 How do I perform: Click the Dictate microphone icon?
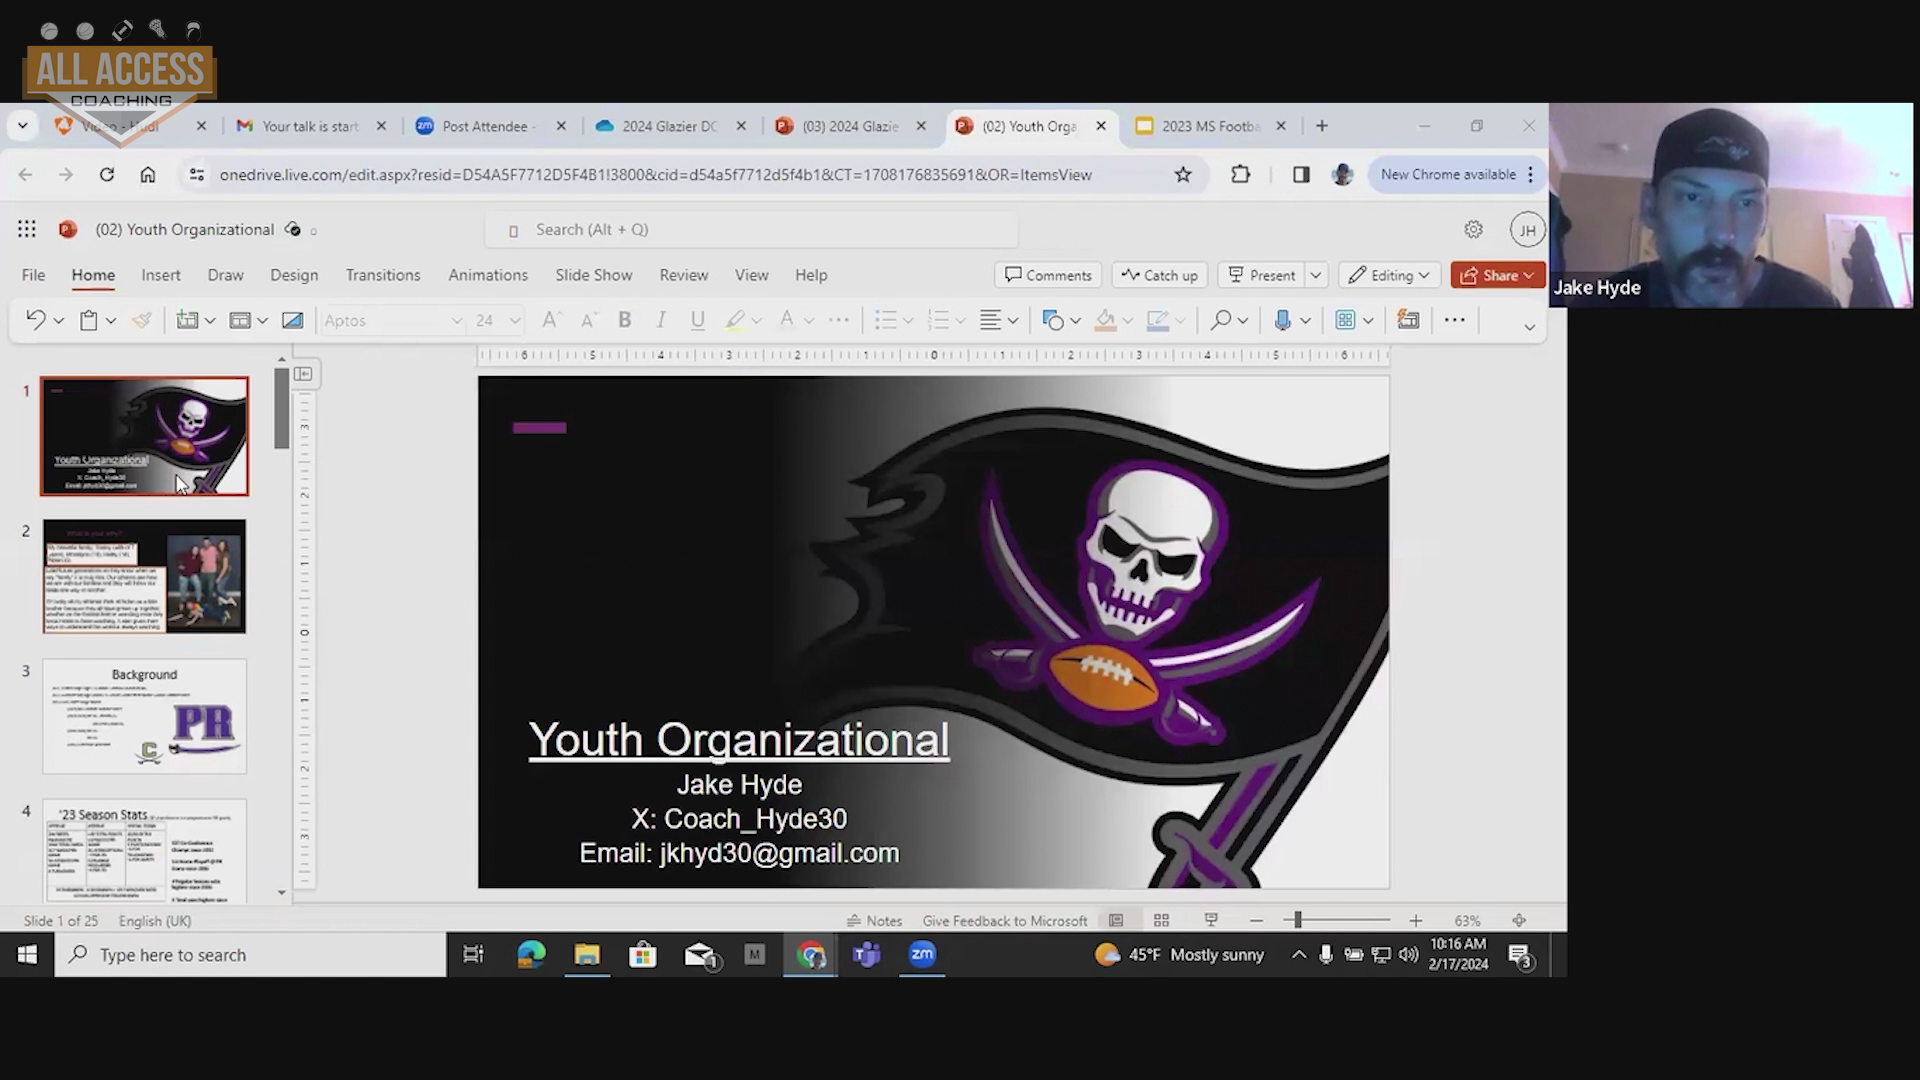pyautogui.click(x=1282, y=320)
